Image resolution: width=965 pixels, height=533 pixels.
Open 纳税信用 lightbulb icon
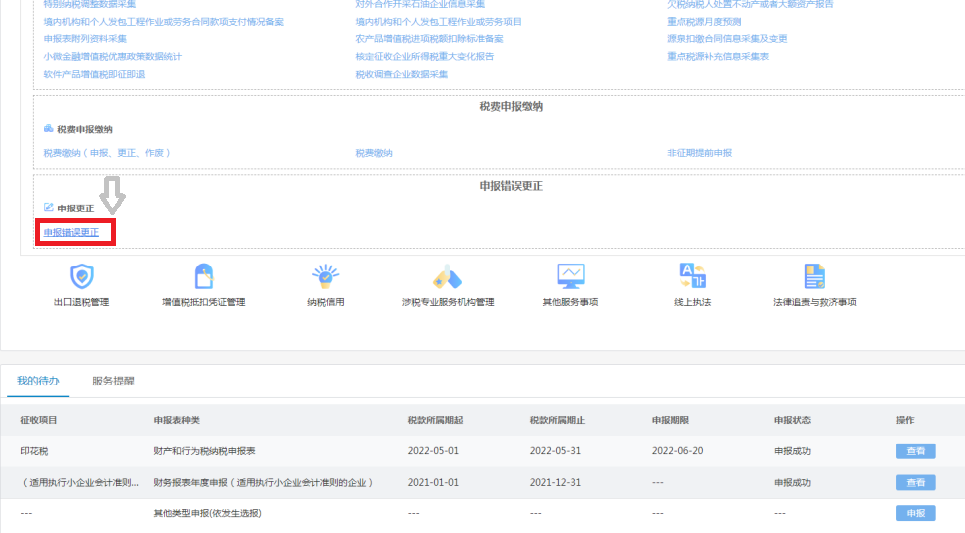326,276
